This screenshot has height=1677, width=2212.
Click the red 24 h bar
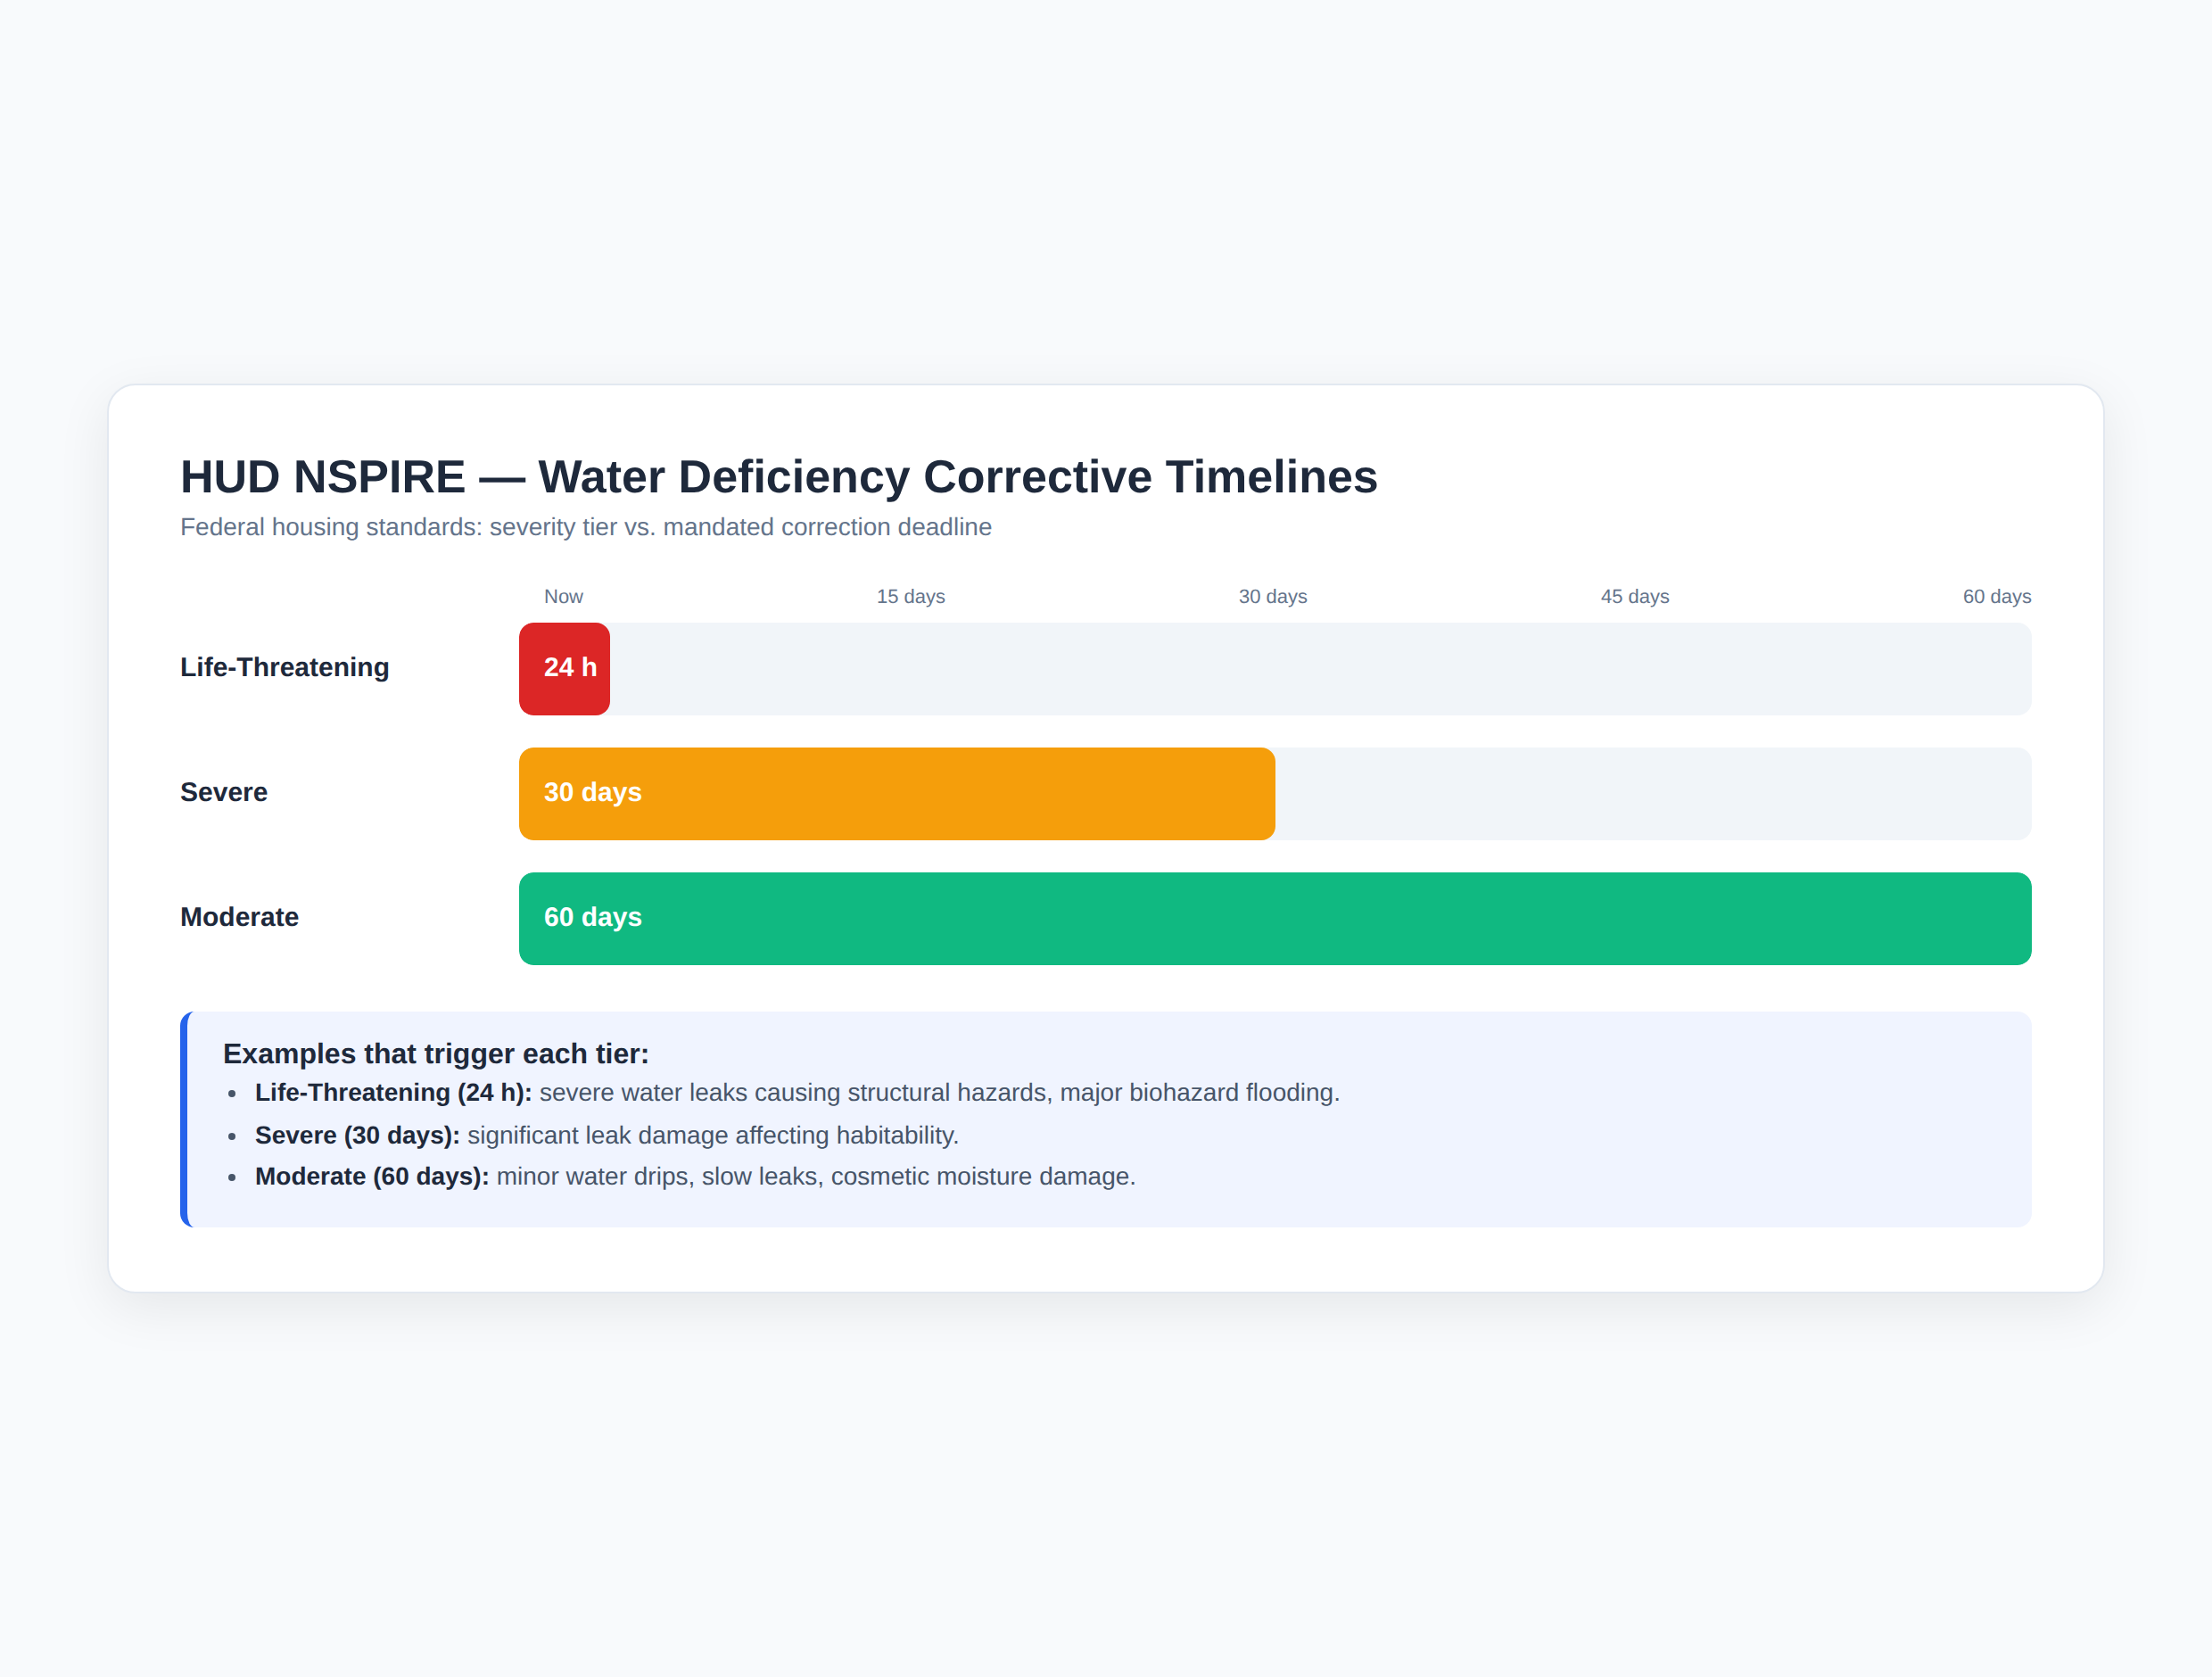point(564,668)
